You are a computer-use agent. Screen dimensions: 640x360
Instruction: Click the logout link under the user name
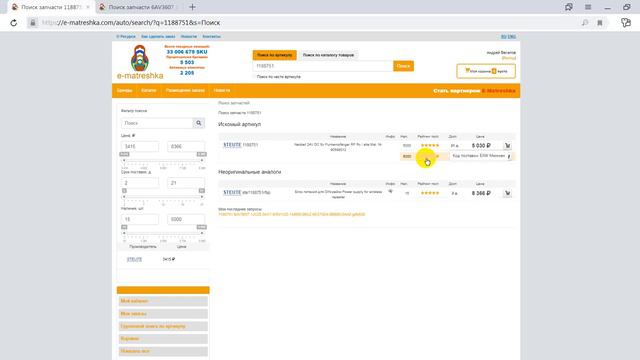point(509,58)
